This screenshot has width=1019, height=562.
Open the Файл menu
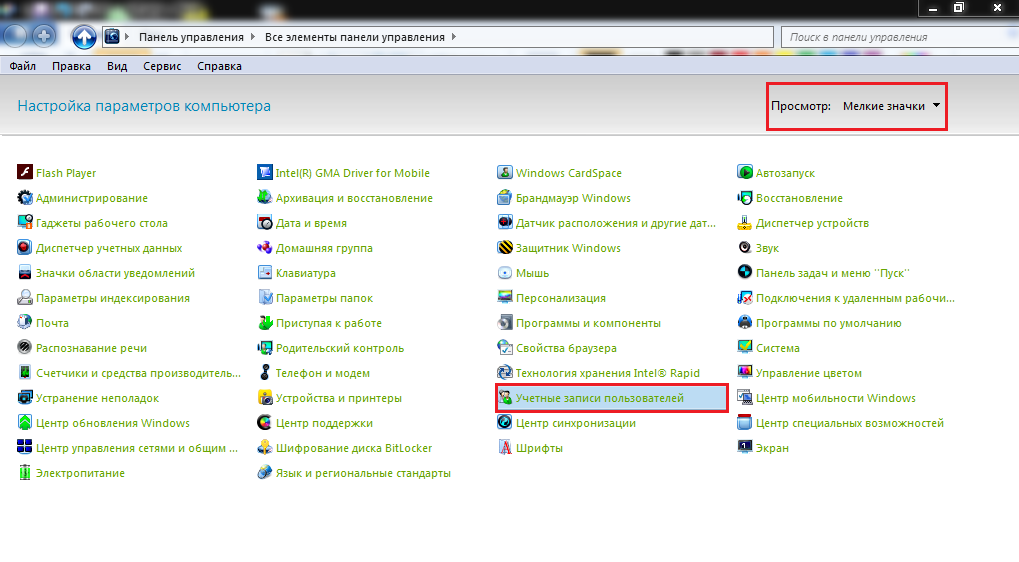tap(23, 66)
